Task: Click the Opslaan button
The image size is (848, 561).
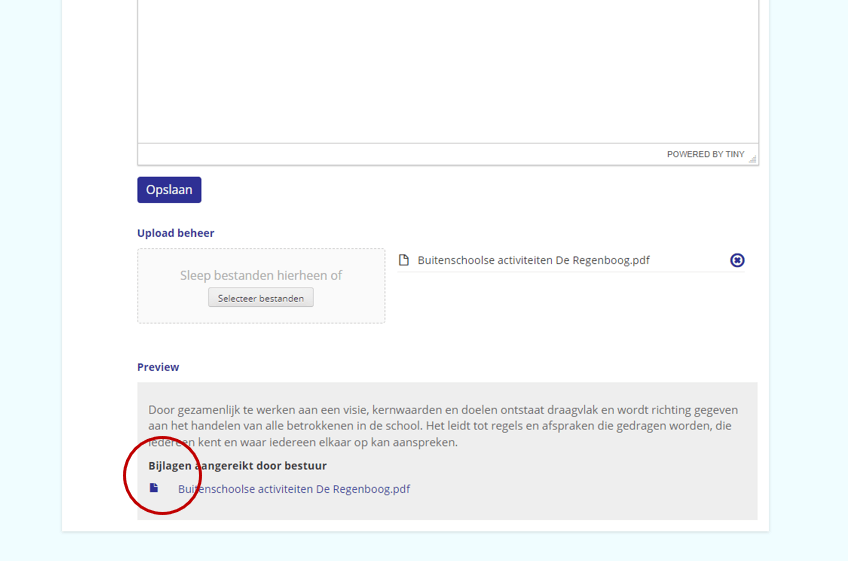Action: click(169, 190)
